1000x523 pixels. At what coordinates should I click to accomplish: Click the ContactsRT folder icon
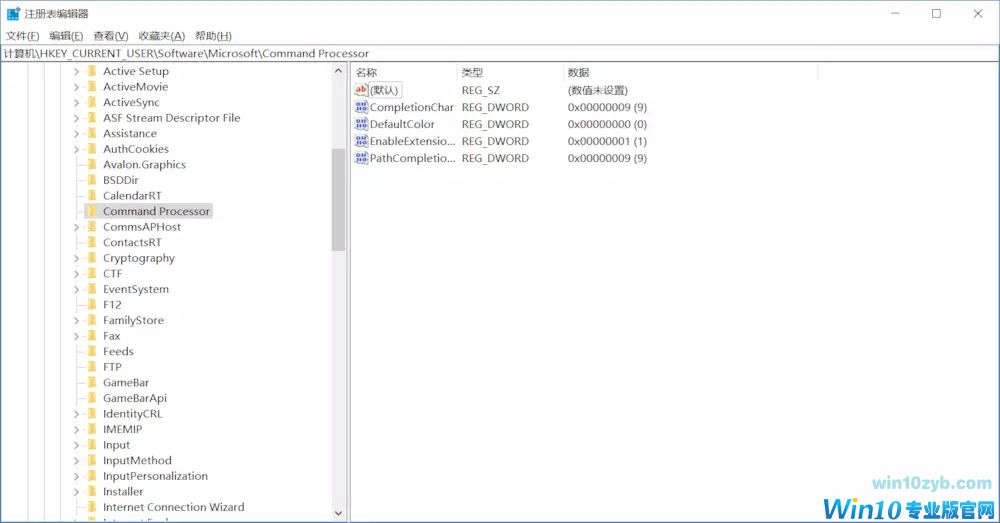click(x=92, y=242)
